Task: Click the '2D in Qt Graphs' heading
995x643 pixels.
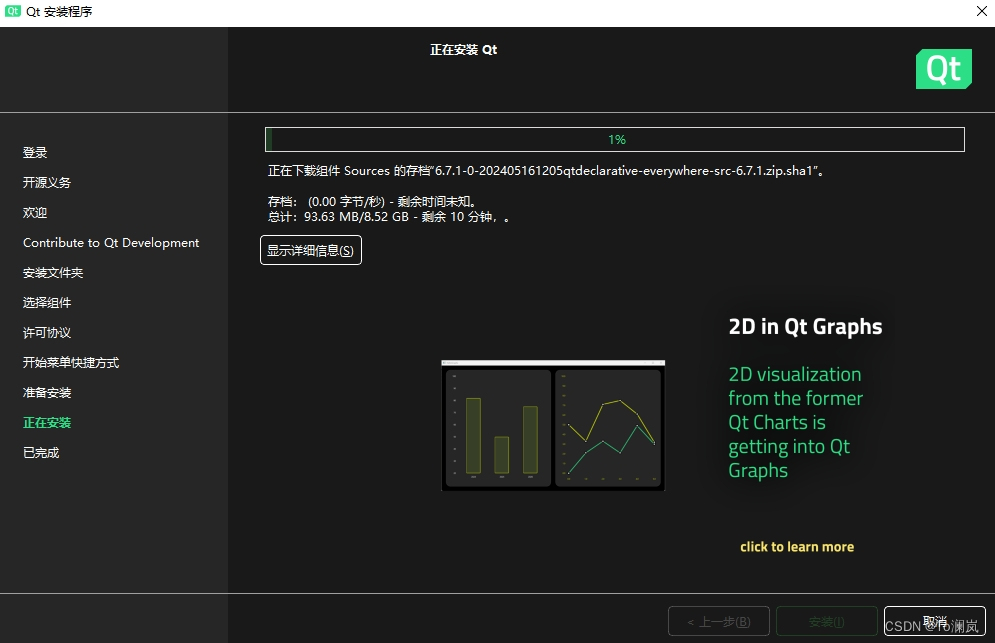Action: click(x=805, y=326)
